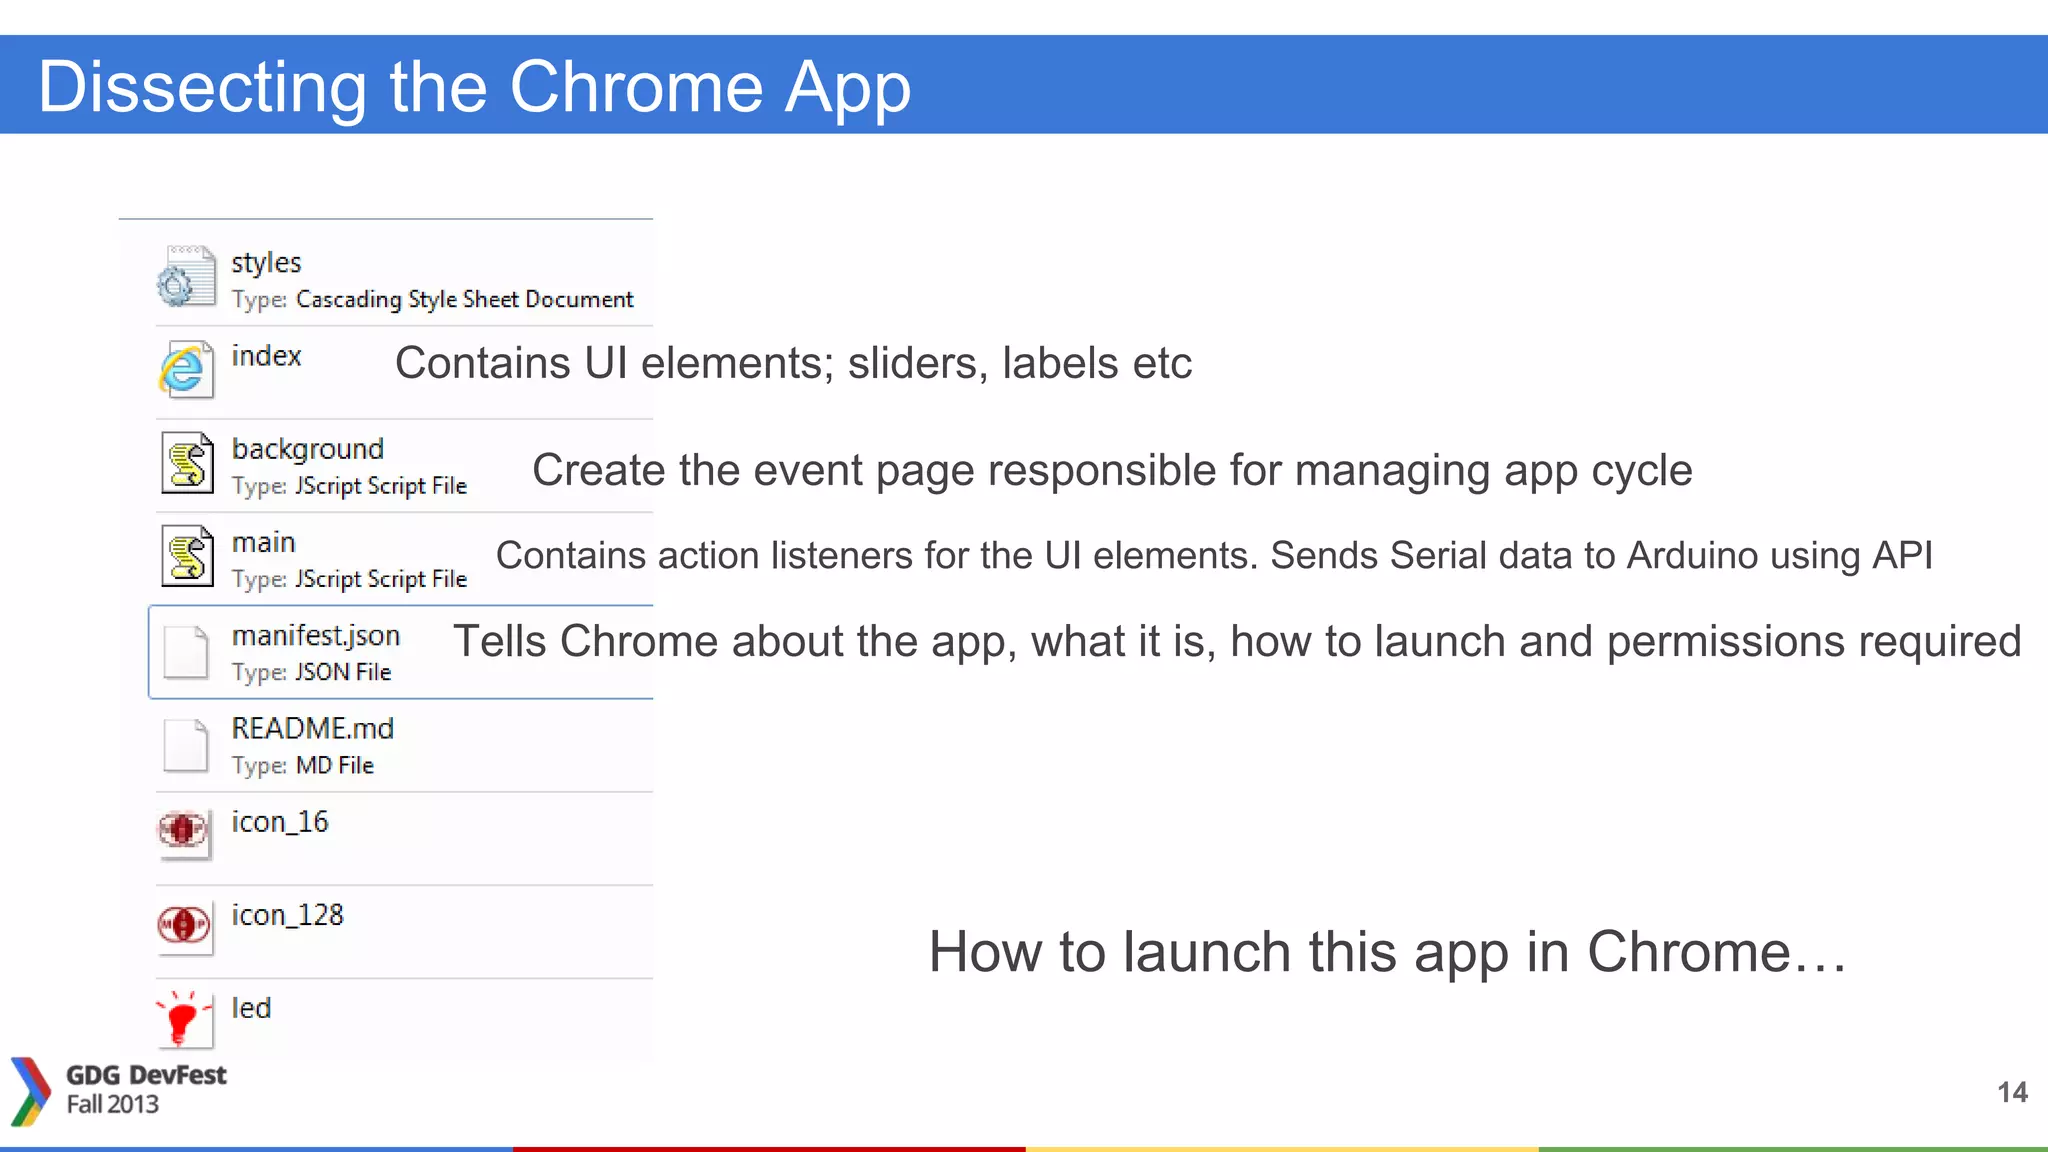Click 'Dissecting the Chrome App' slide title
This screenshot has width=2048, height=1152.
tap(474, 87)
